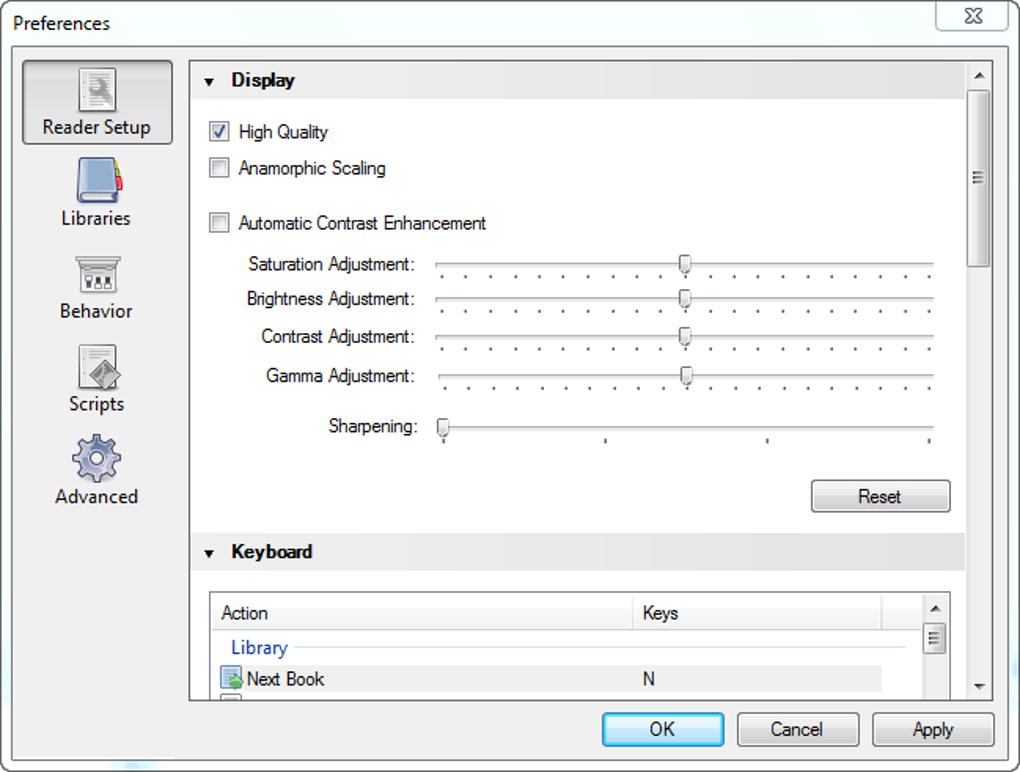Cancel the Preferences dialog

(798, 729)
